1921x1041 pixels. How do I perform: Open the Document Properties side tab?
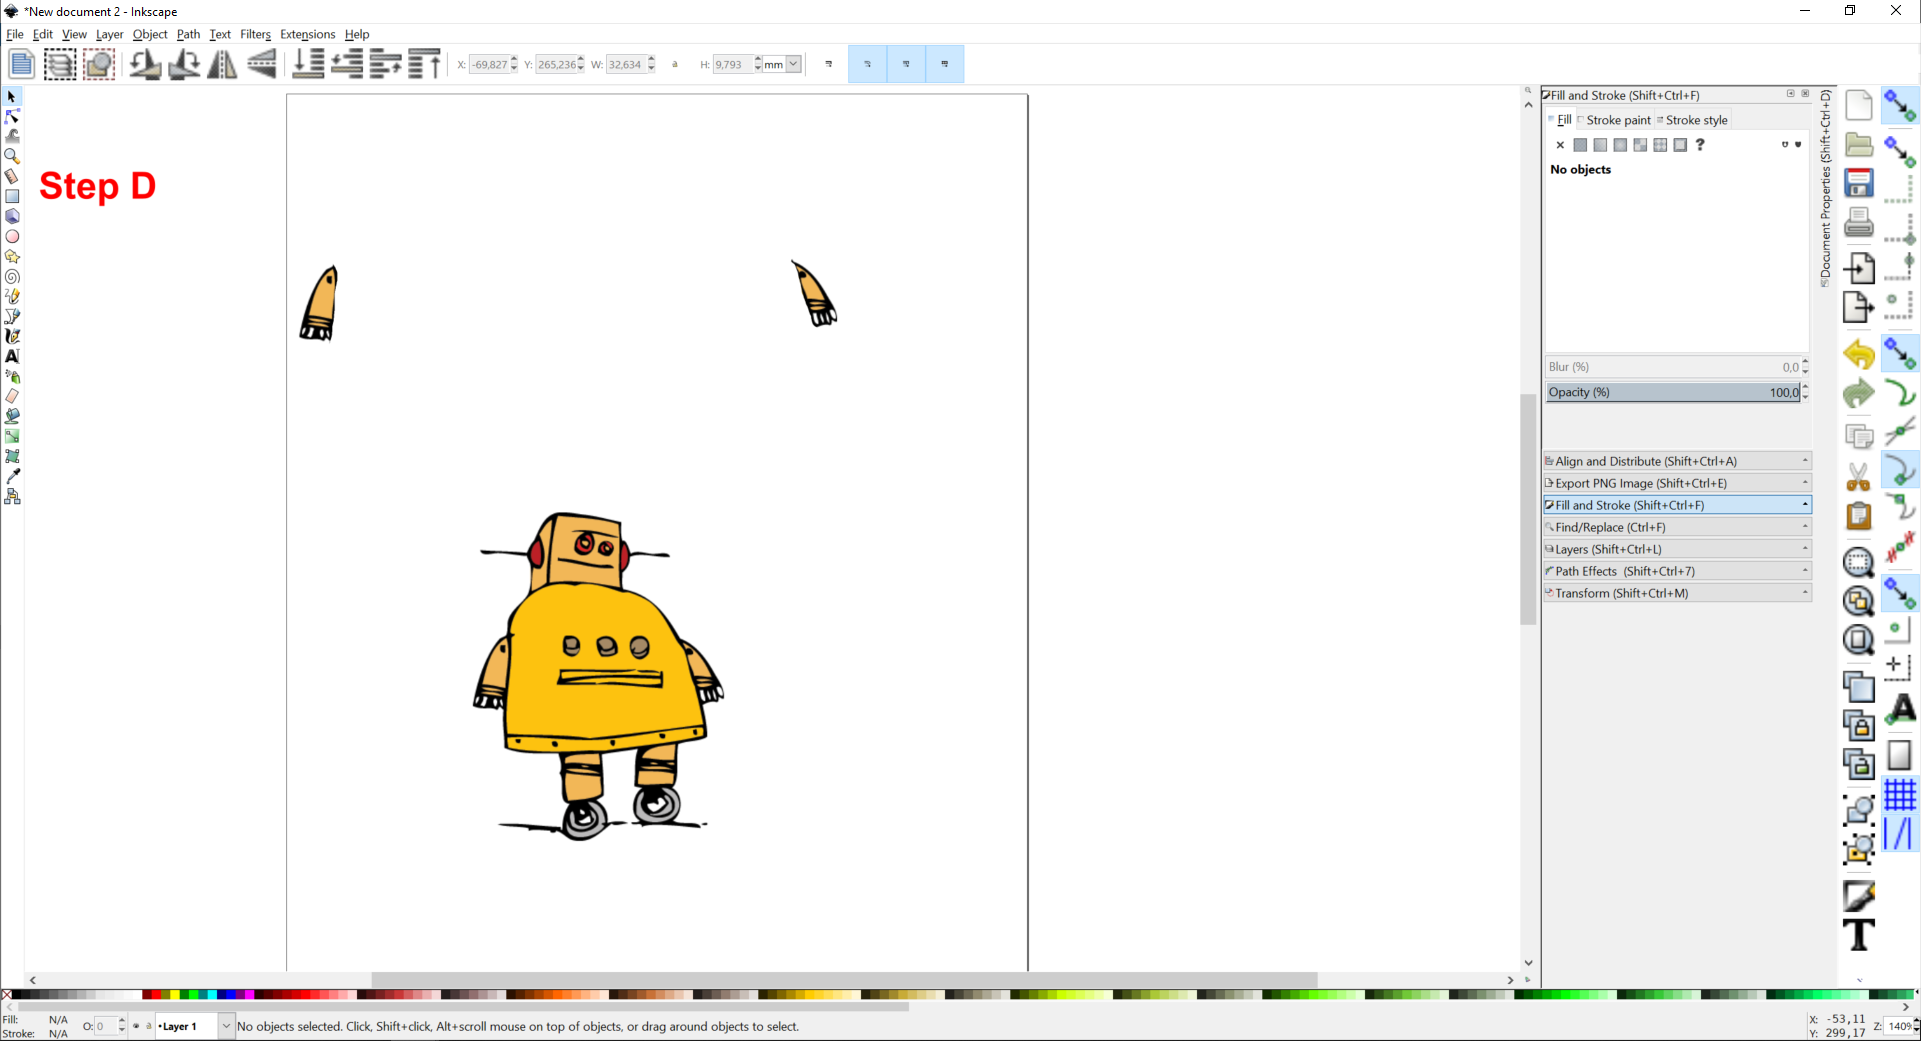point(1826,187)
